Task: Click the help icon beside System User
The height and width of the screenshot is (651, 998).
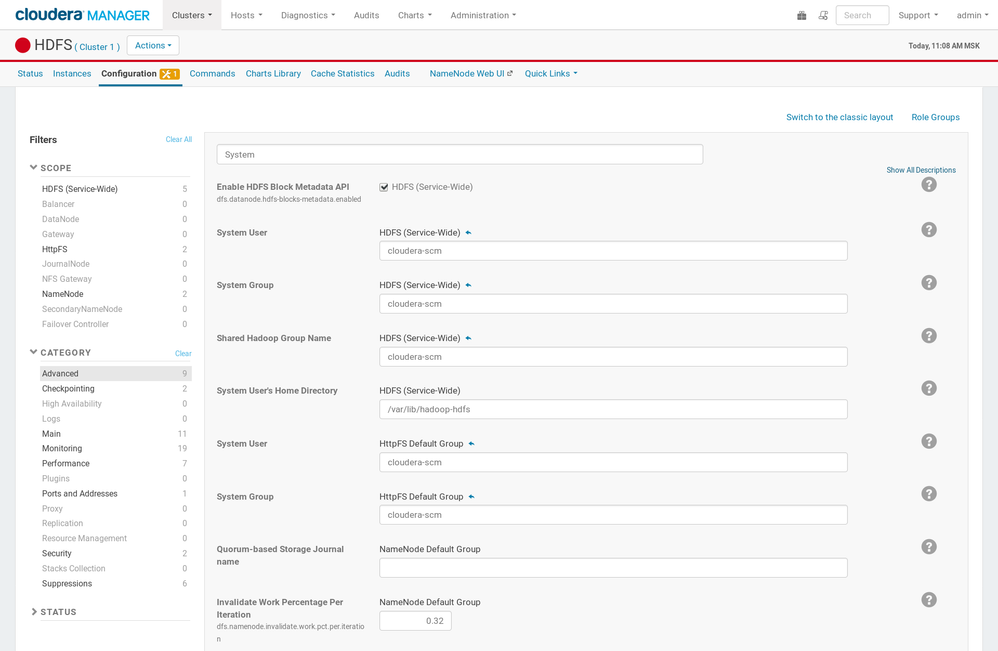Action: point(929,229)
